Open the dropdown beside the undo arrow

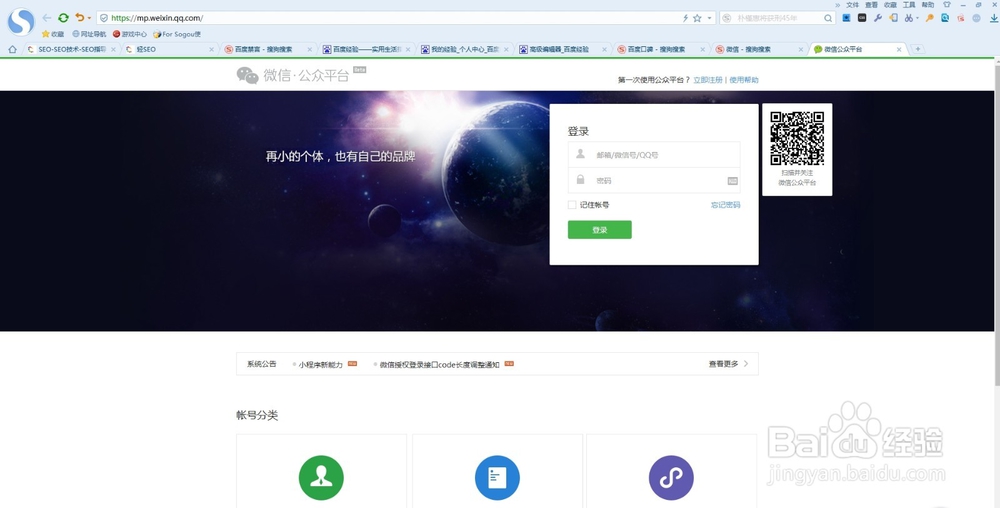(x=89, y=18)
